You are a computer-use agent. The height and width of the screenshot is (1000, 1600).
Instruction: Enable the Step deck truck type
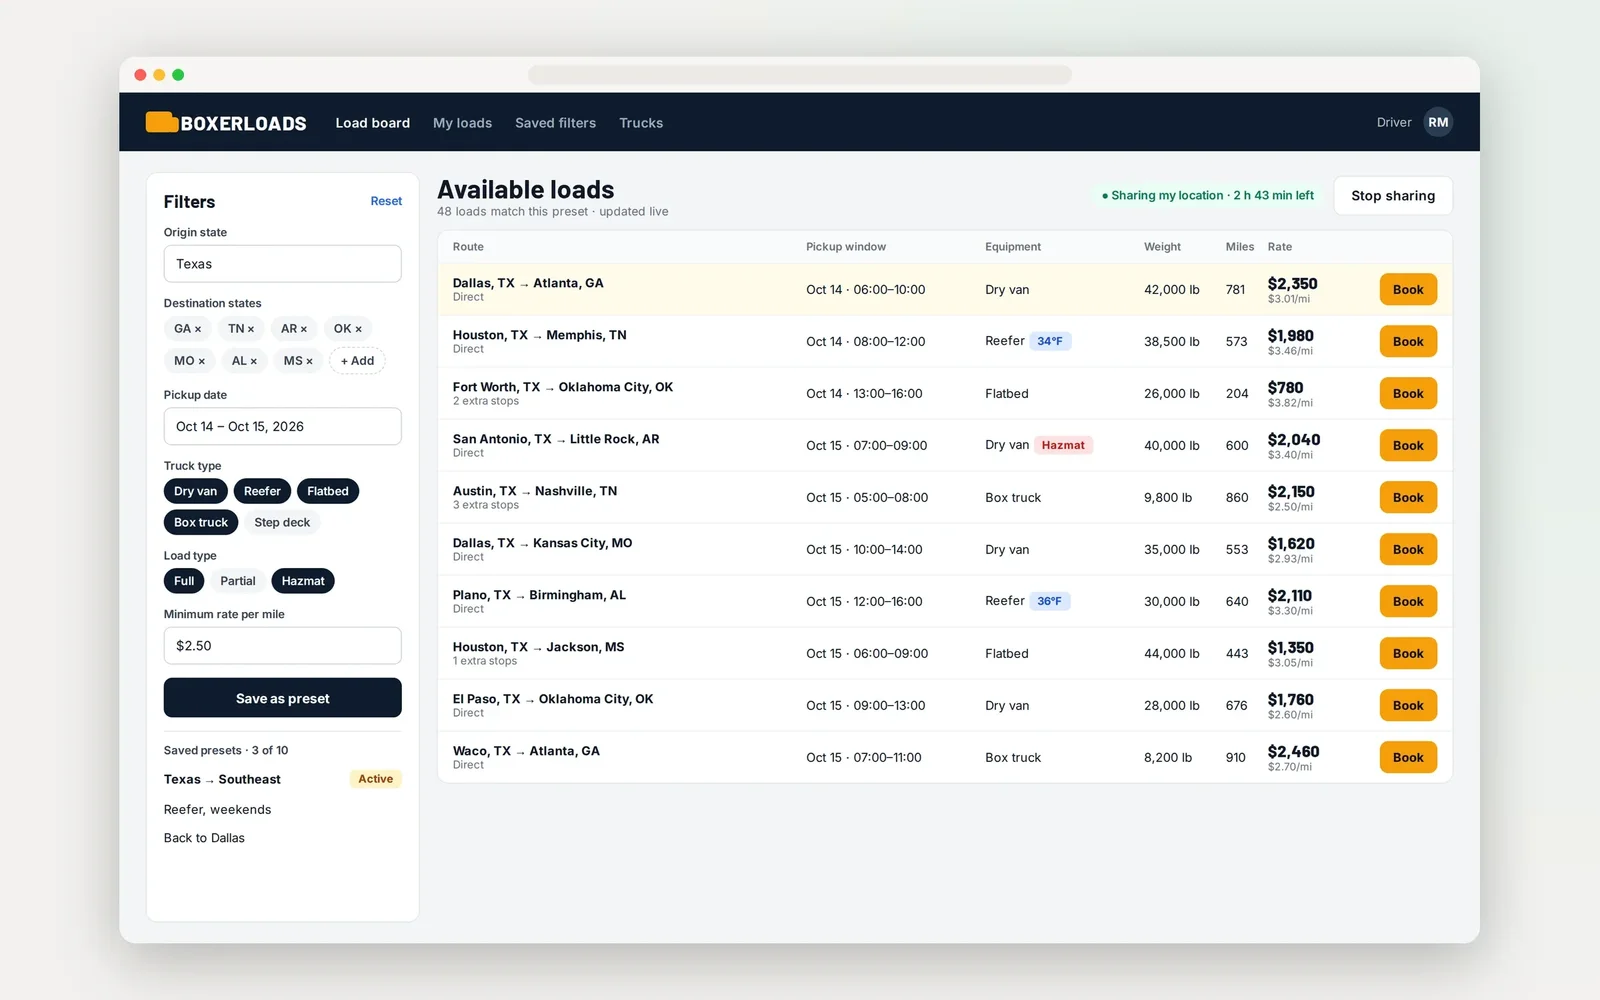coord(282,522)
